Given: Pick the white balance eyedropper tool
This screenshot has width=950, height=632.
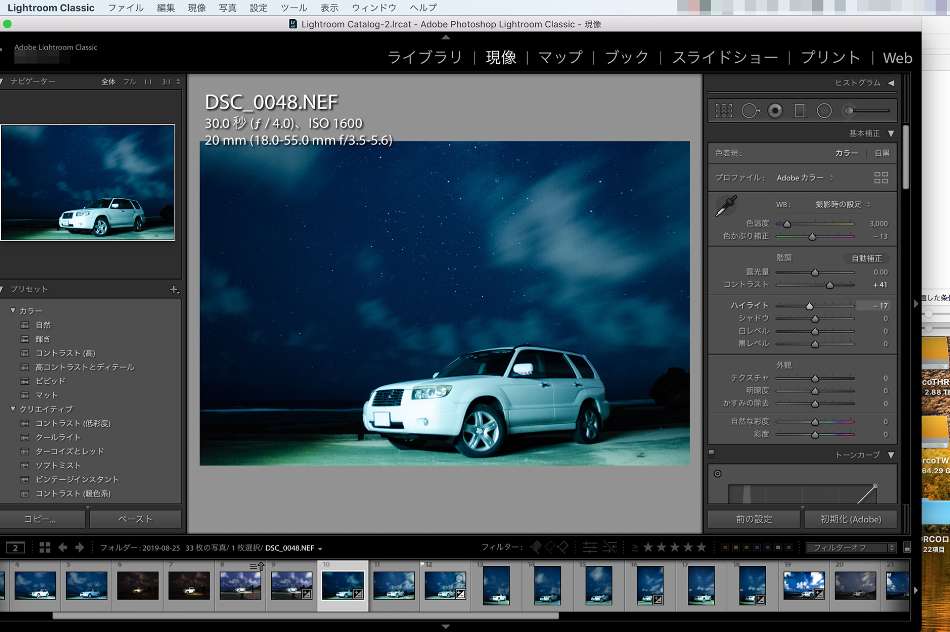Looking at the screenshot, I should pyautogui.click(x=724, y=207).
